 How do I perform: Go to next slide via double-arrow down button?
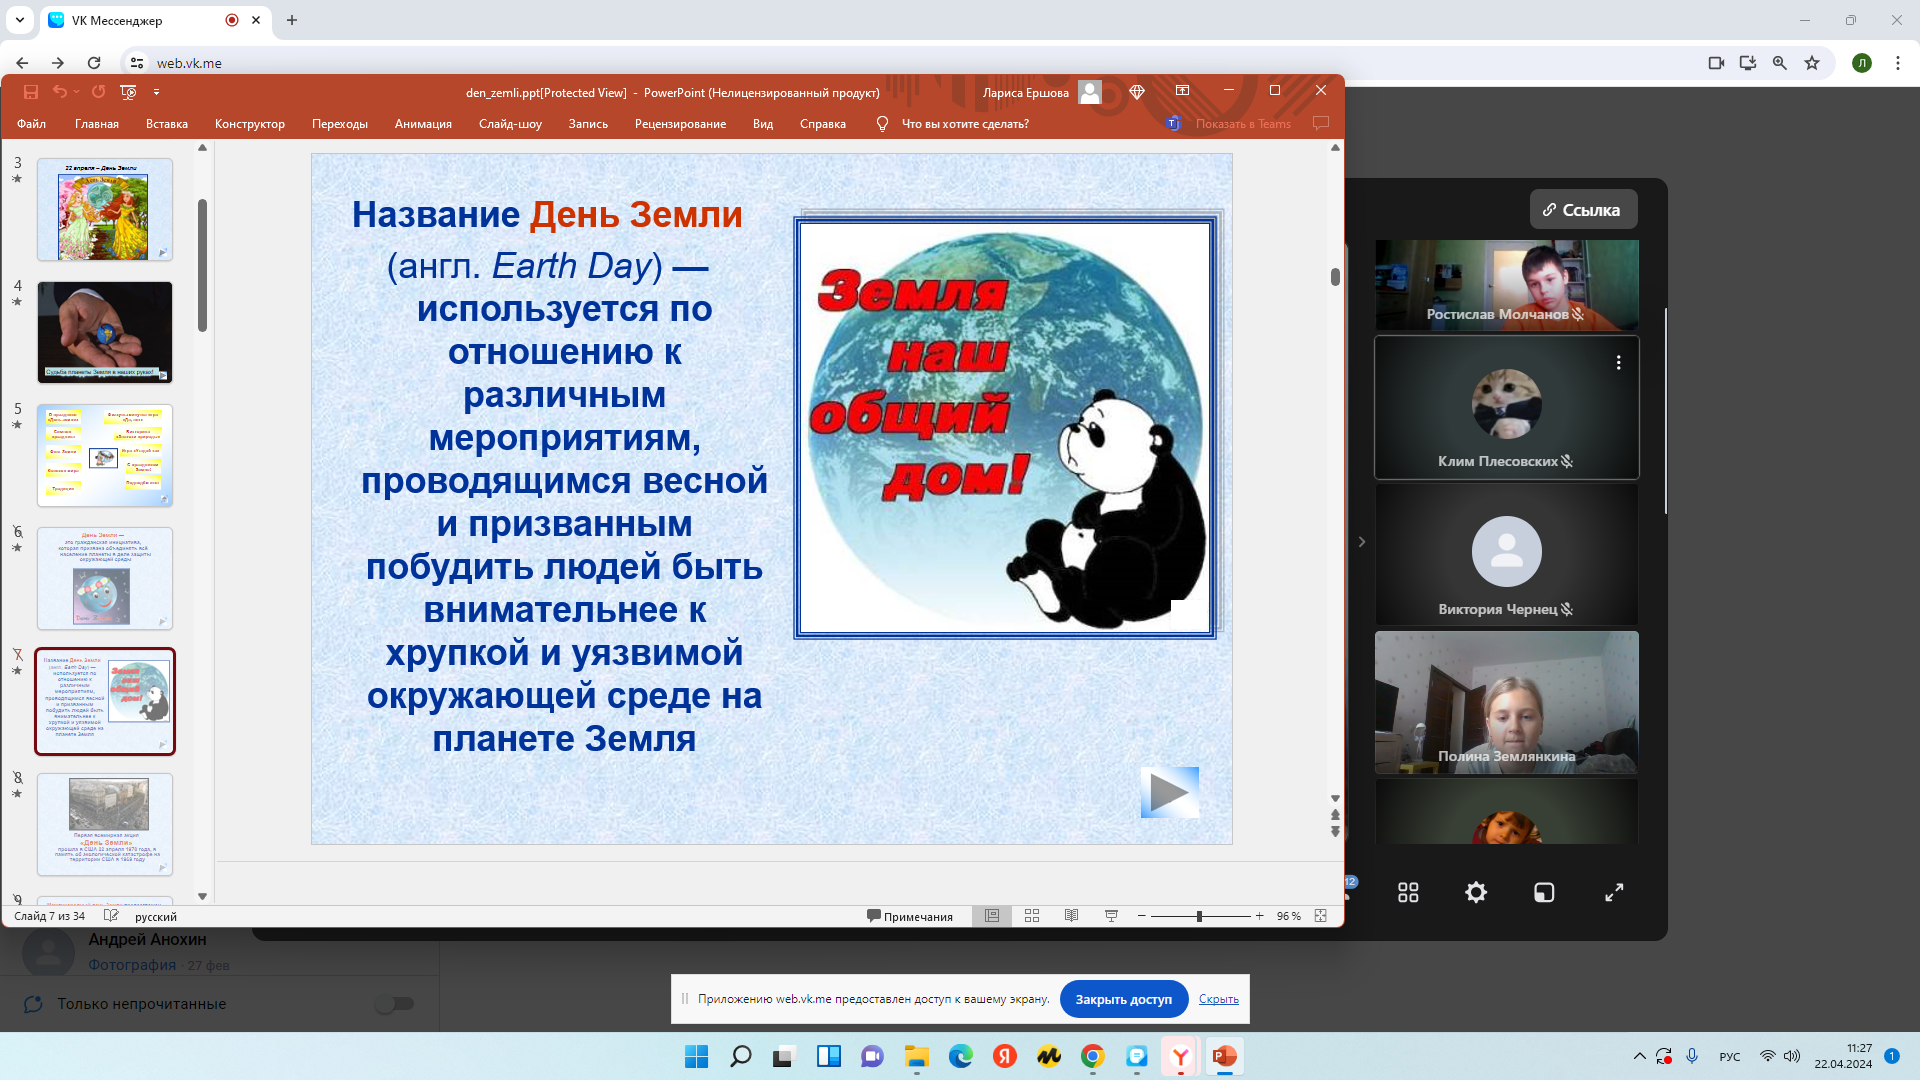[x=1335, y=832]
